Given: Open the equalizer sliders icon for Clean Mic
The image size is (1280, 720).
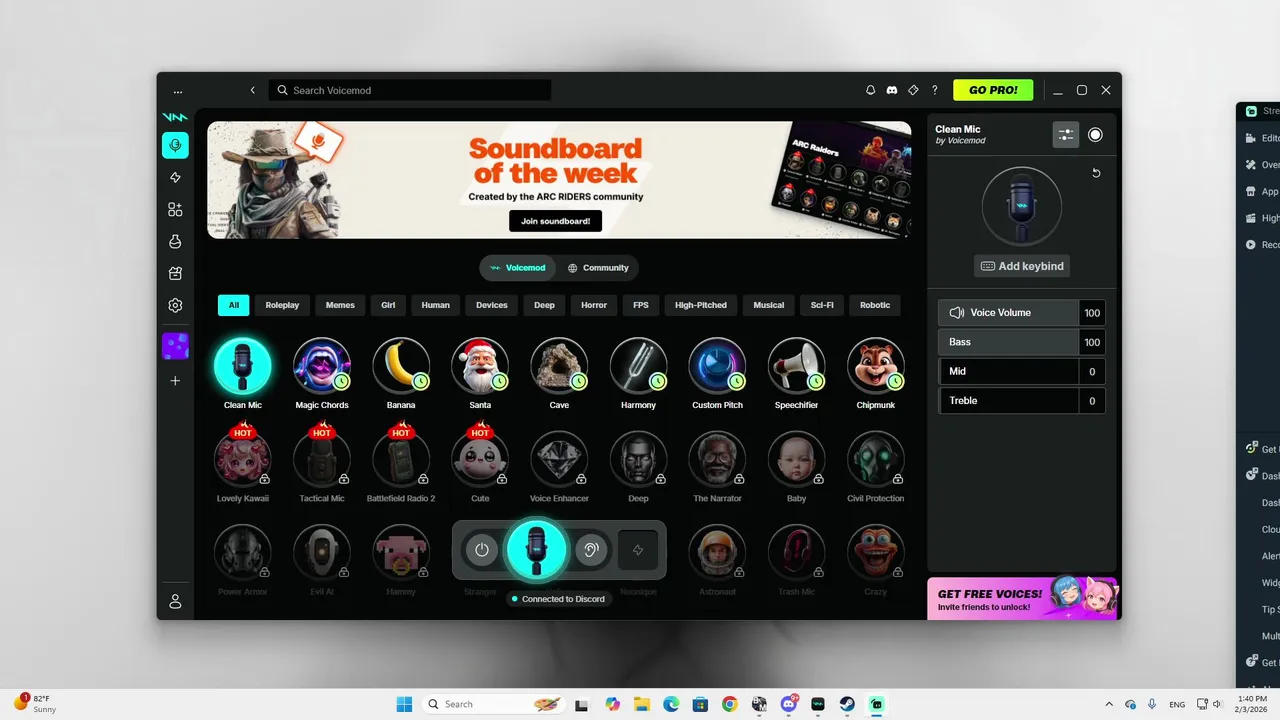Looking at the screenshot, I should 1066,135.
